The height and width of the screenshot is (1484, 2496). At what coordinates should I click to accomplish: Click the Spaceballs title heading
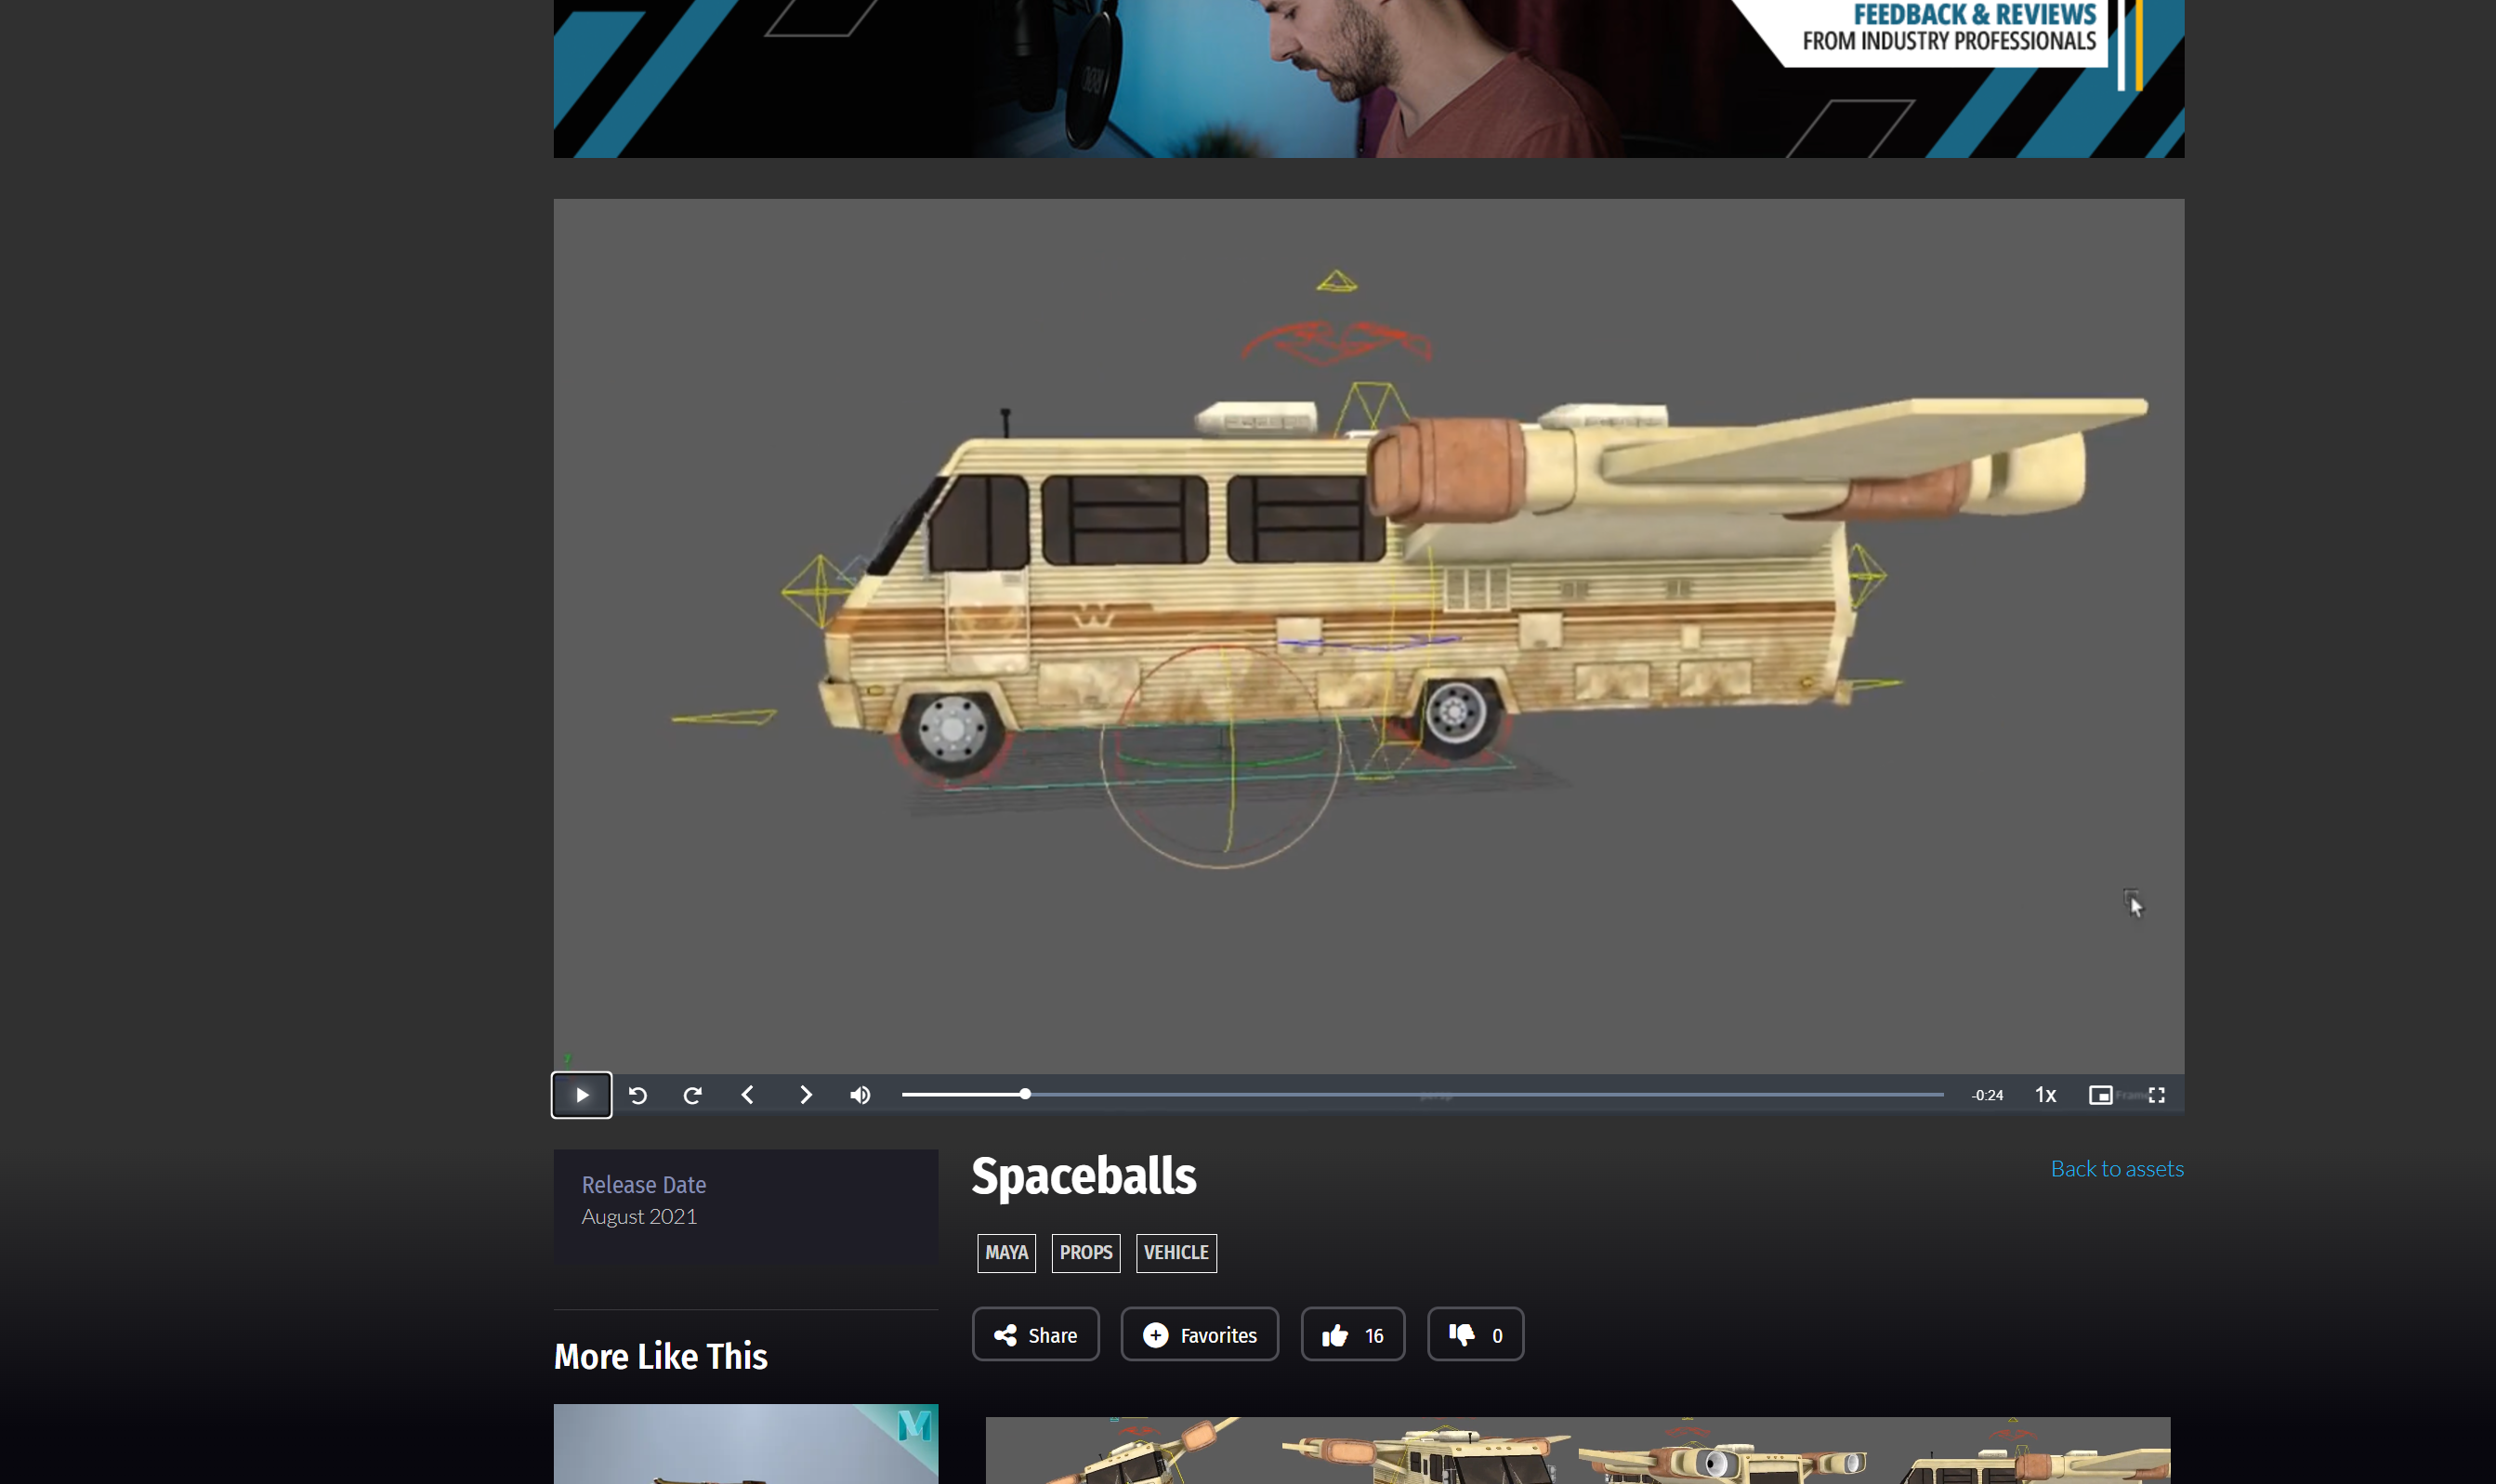[x=1083, y=1177]
